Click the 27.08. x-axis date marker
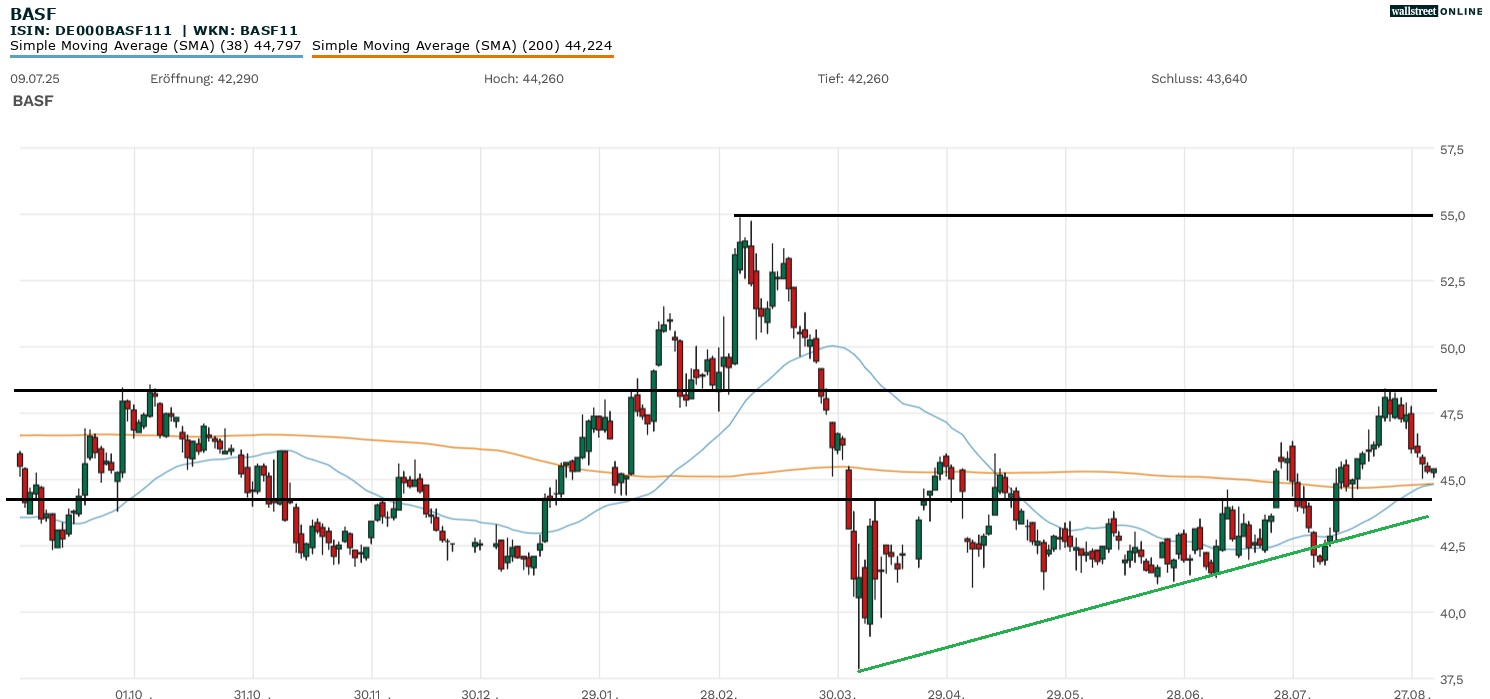The height and width of the screenshot is (699, 1490). [1410, 692]
